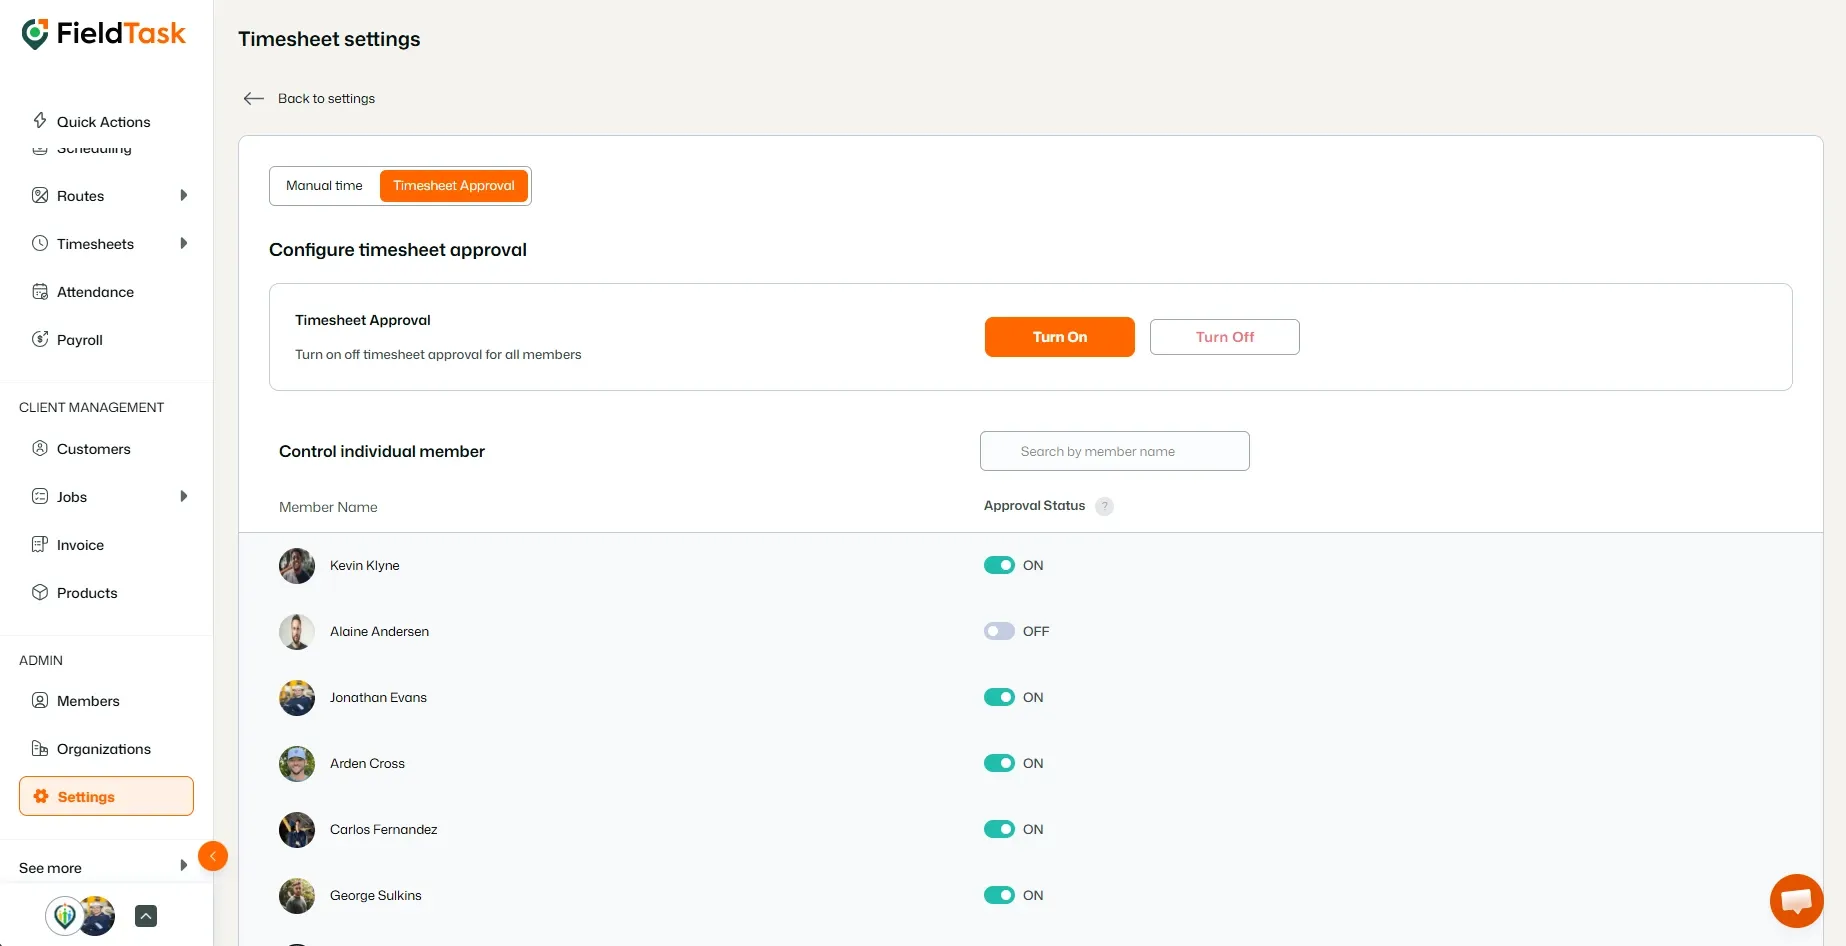Screen dimensions: 1846x946
Task: Click the user profile photo at bottom
Action: click(x=99, y=915)
